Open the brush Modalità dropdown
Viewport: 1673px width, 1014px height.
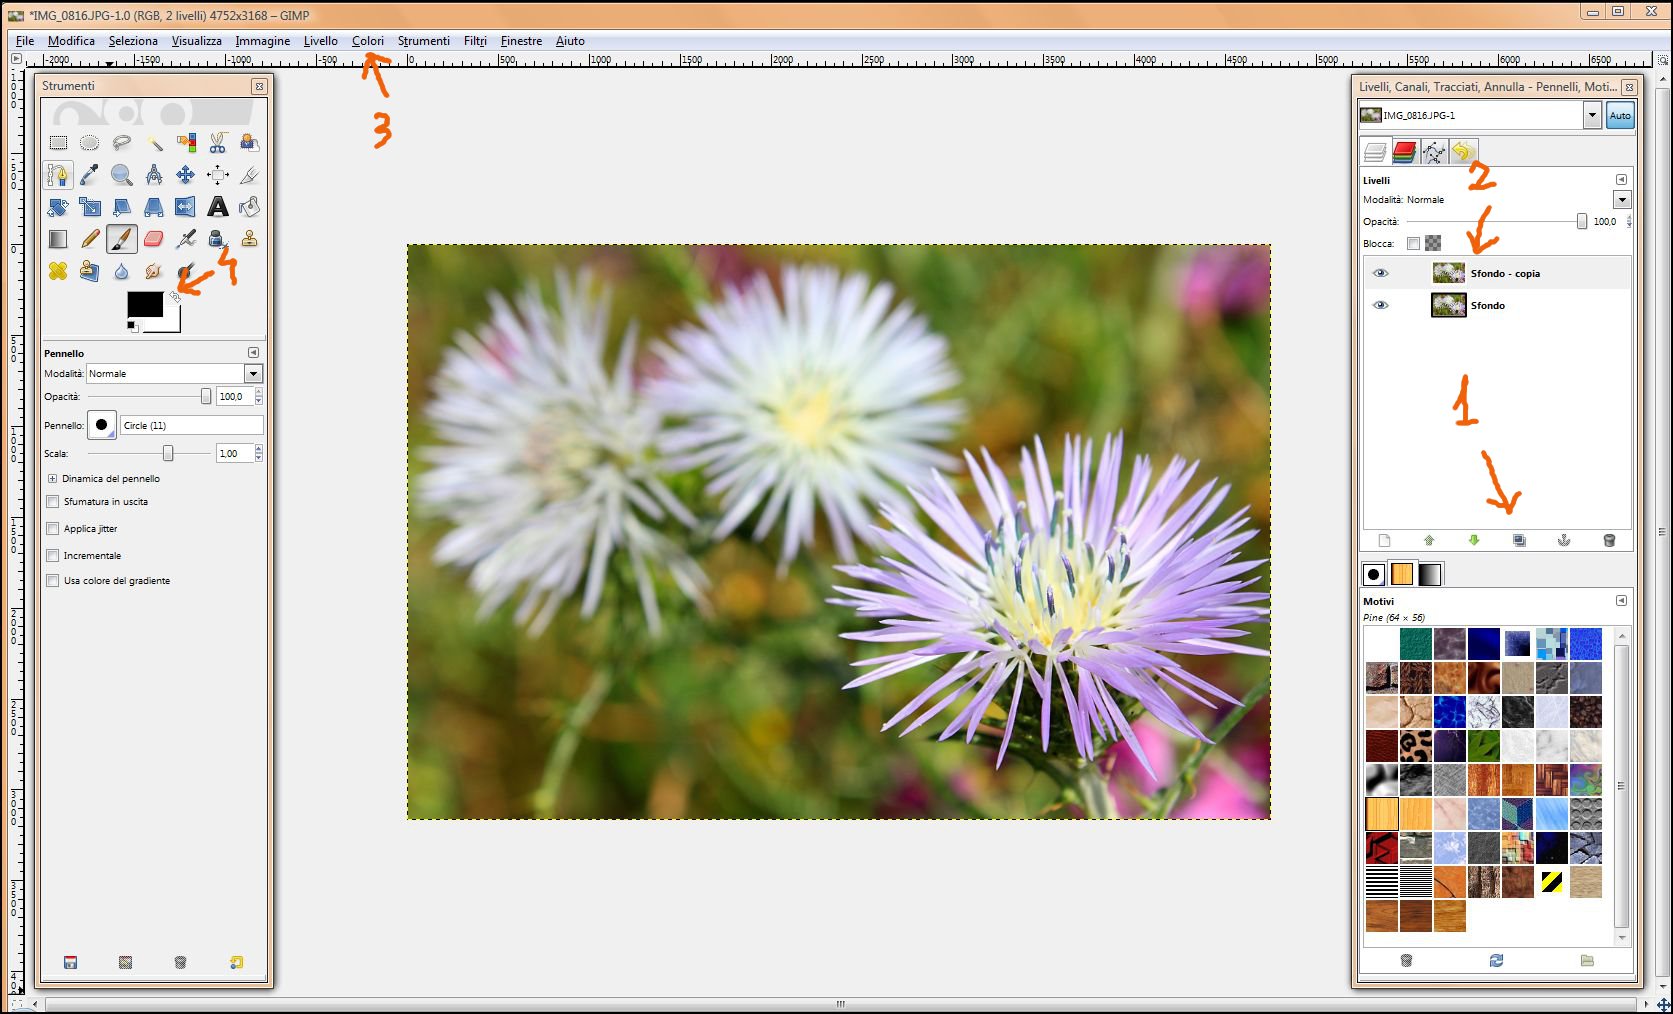click(x=253, y=373)
